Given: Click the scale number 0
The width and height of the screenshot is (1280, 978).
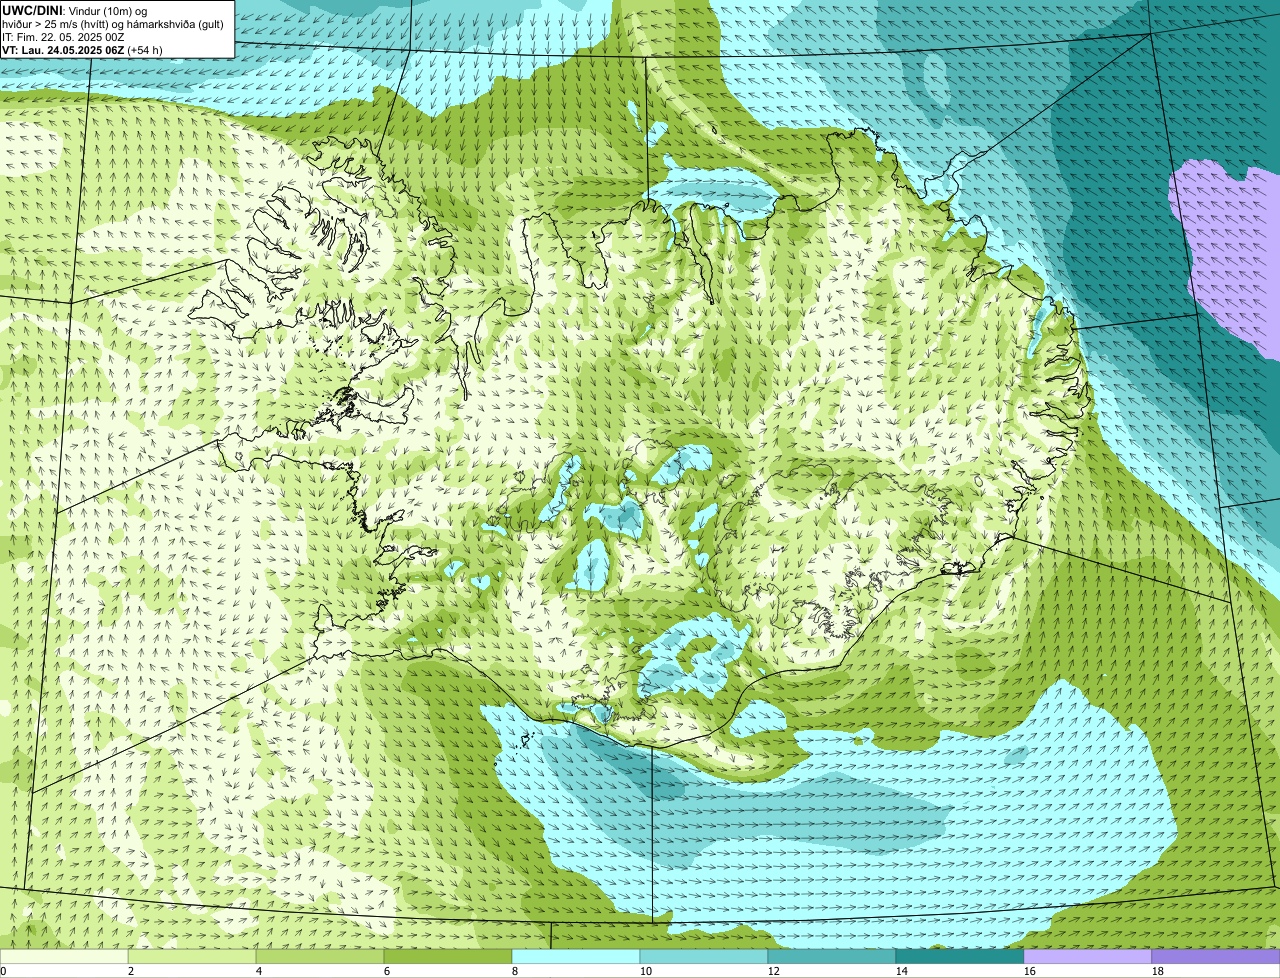Looking at the screenshot, I should coord(4,971).
